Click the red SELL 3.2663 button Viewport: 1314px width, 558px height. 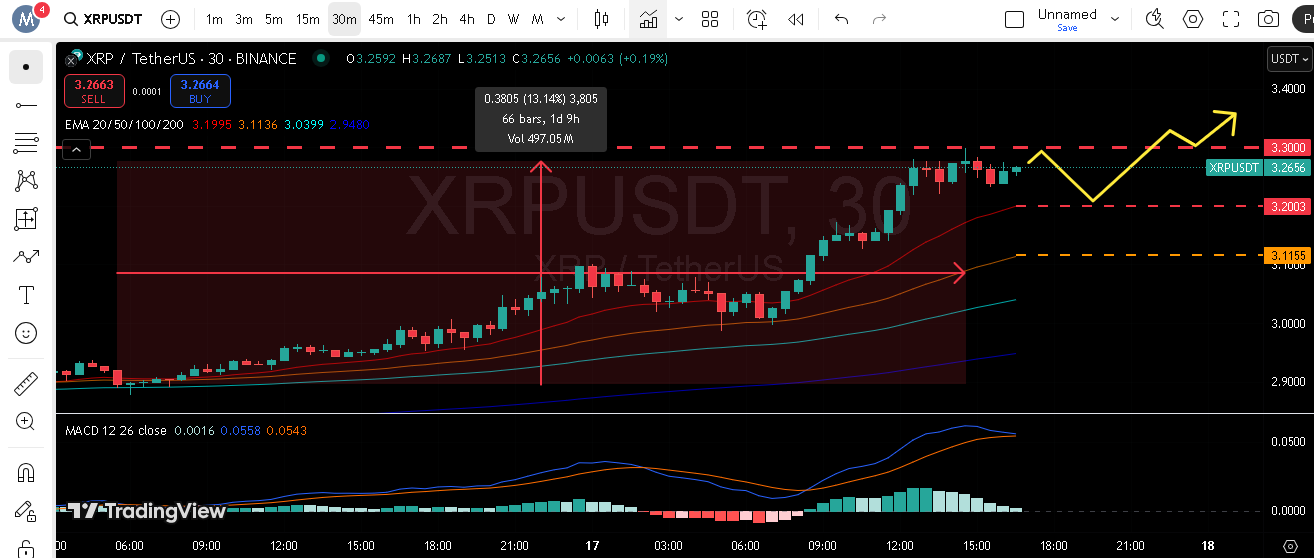94,91
